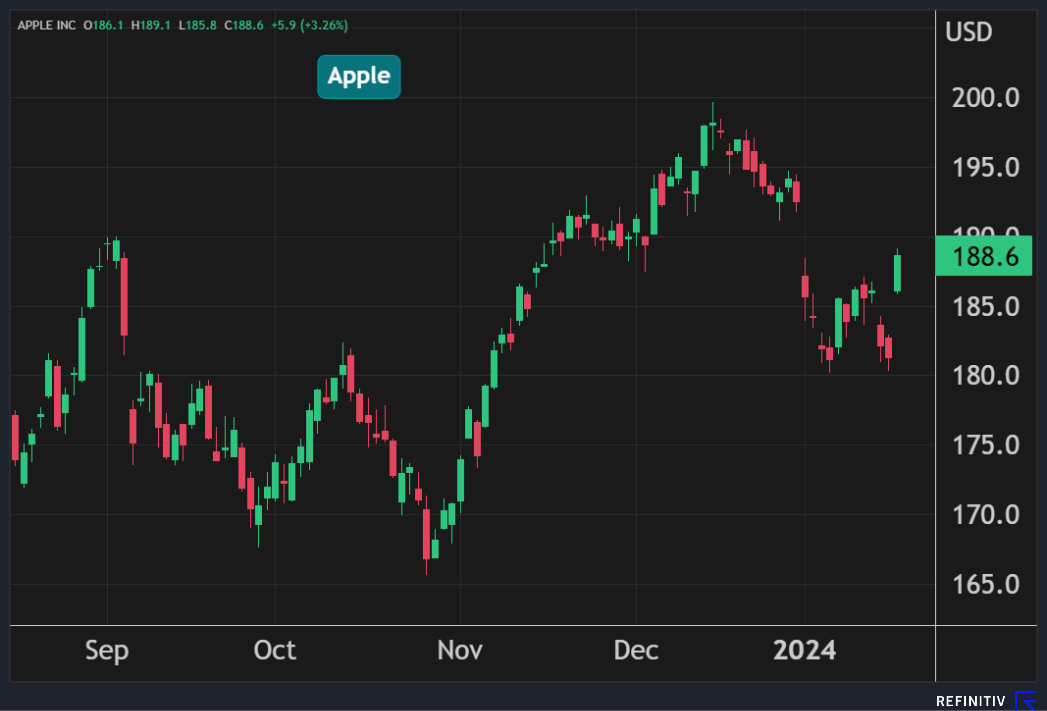Click the last green candlestick near 188.6
This screenshot has height=711, width=1047.
(x=897, y=272)
